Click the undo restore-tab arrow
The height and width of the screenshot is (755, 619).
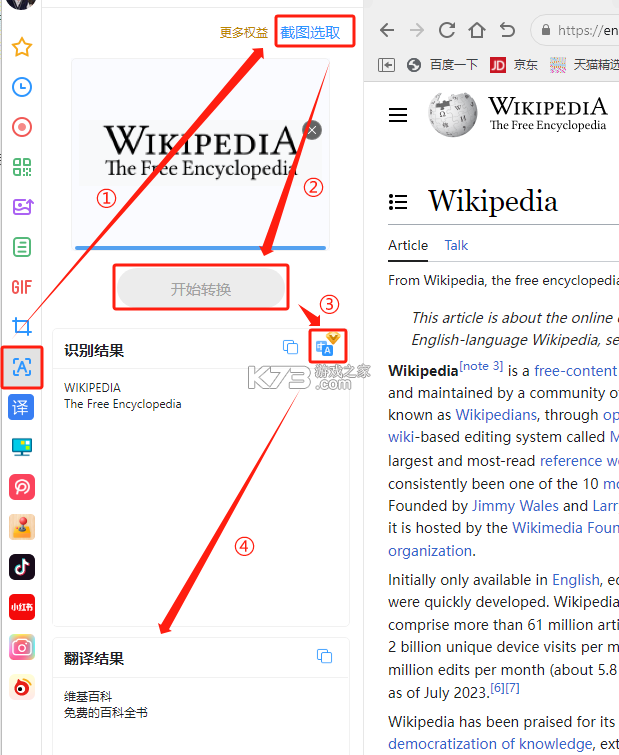[x=507, y=30]
